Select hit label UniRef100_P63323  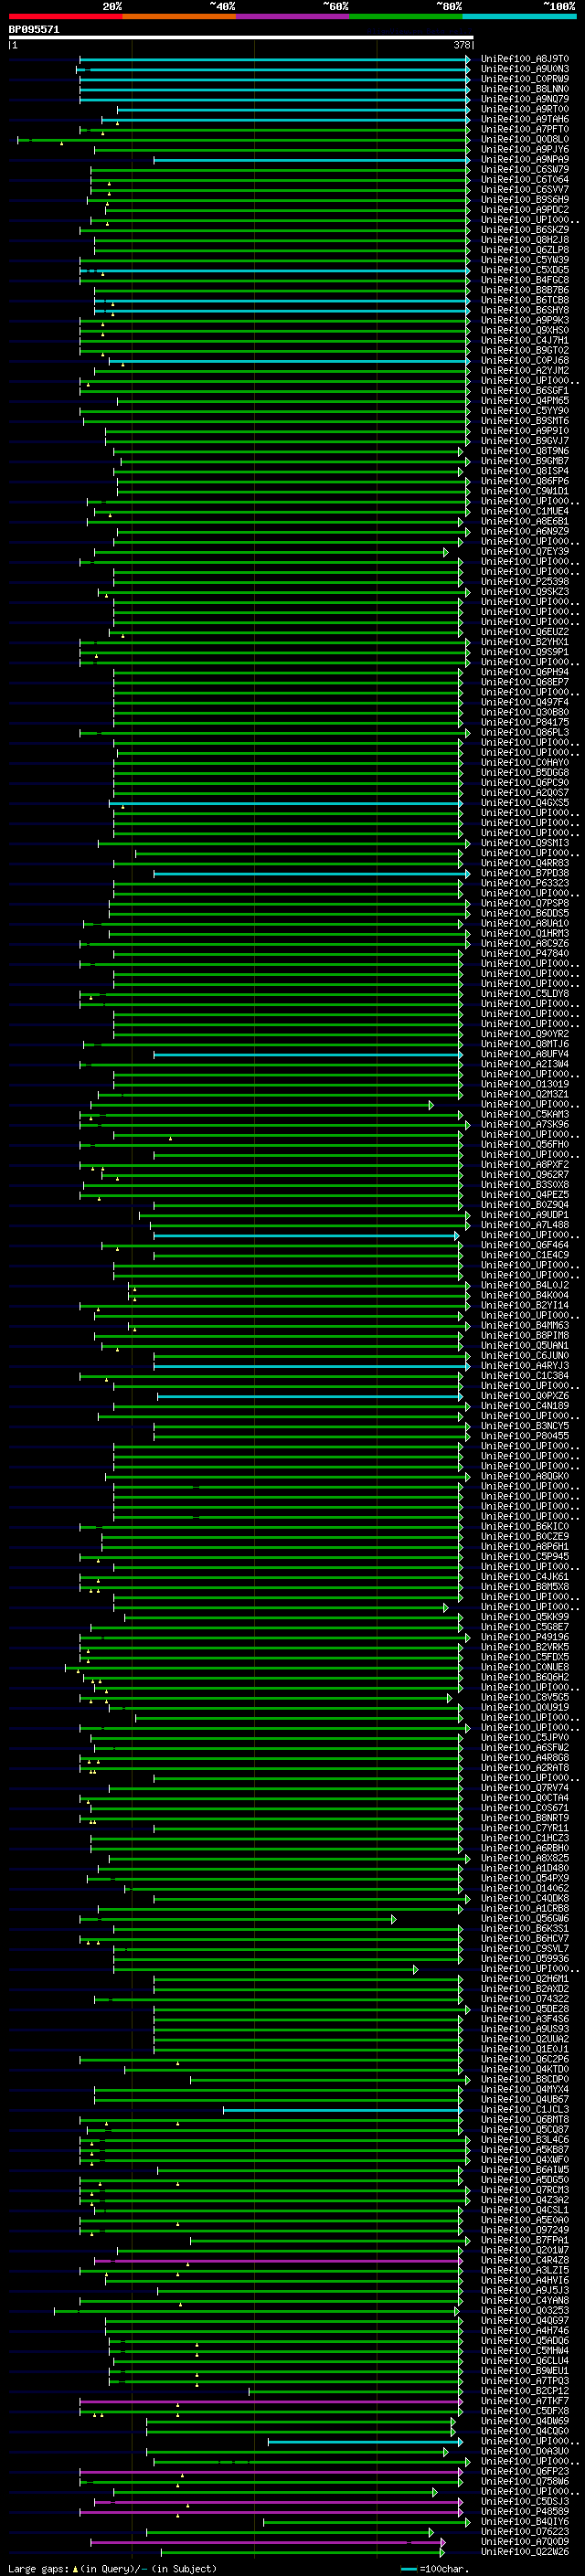[x=525, y=883]
